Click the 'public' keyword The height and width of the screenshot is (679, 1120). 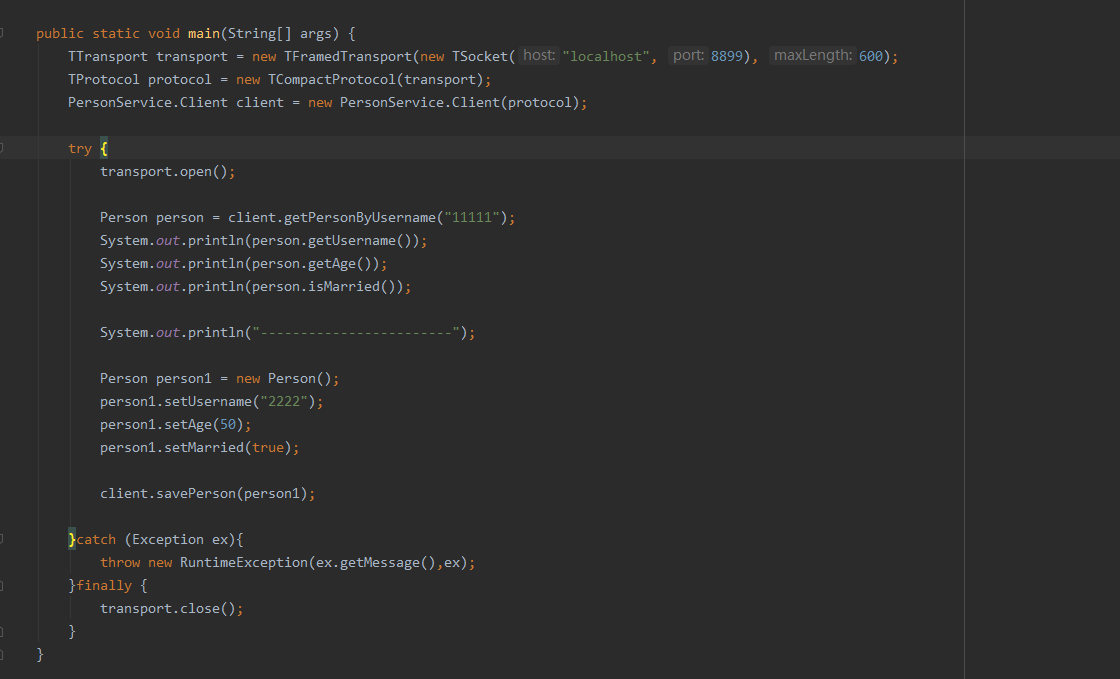point(60,34)
